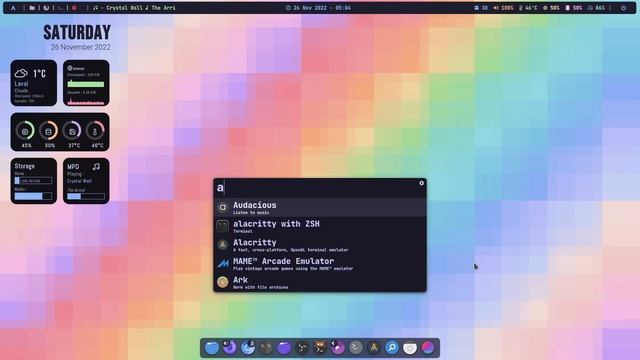The image size is (640, 360).
Task: Click the volume 100% indicator
Action: [x=503, y=8]
